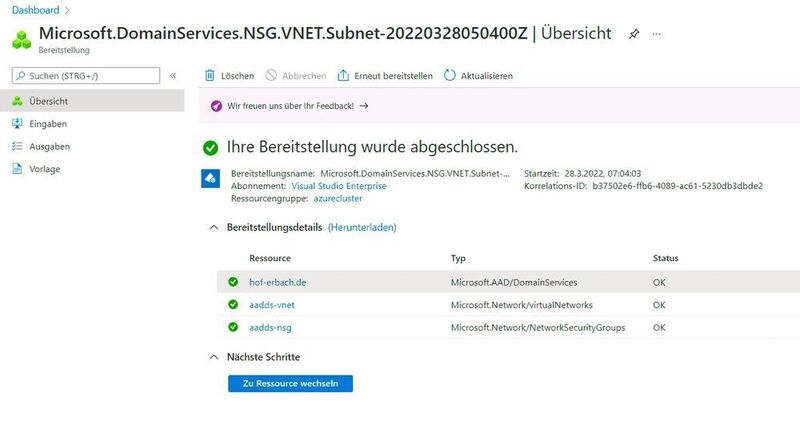Click Zu Ressource wechseln button
The height and width of the screenshot is (422, 800).
coord(290,384)
